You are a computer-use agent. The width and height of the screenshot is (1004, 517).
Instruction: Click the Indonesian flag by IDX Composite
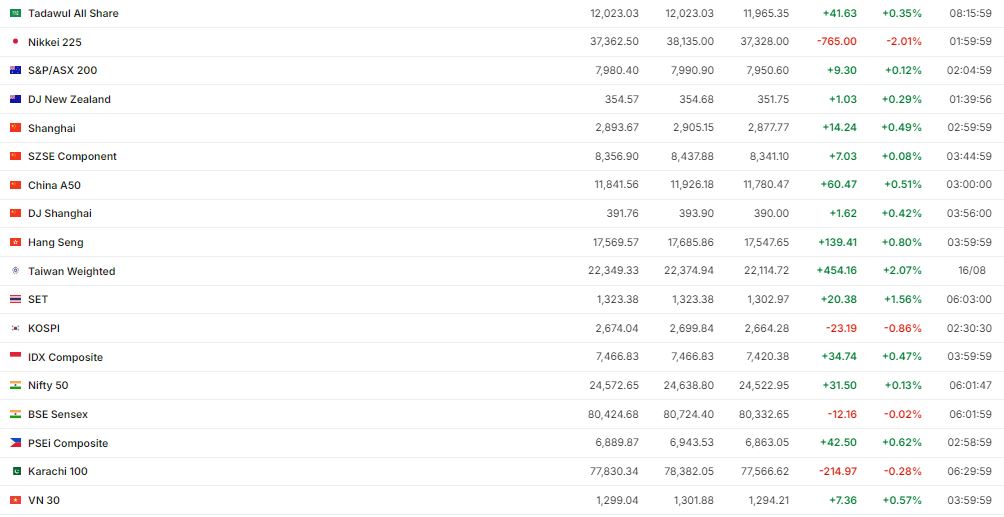click(15, 357)
